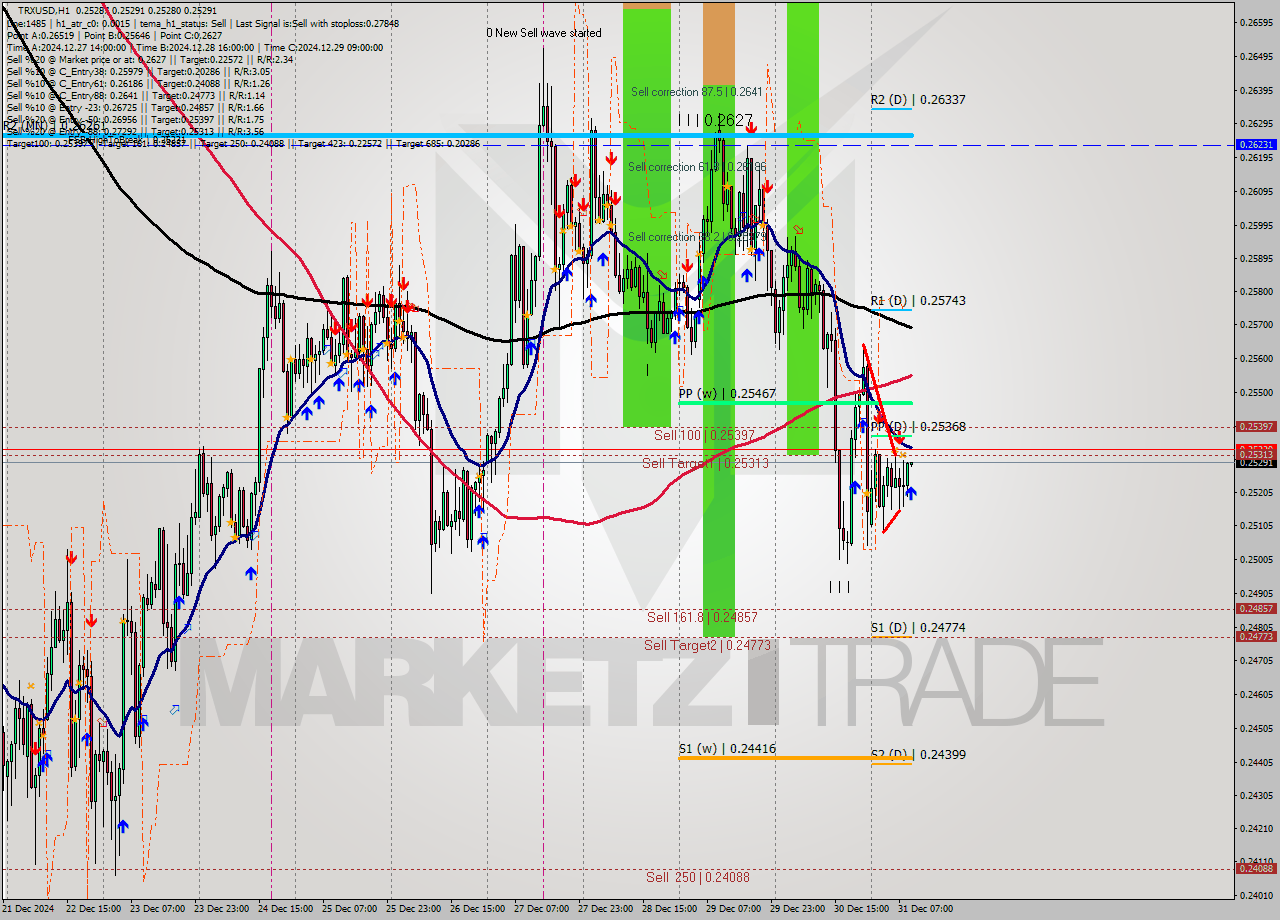
Task: Click the 0.24305 price axis value
Action: click(x=1256, y=796)
